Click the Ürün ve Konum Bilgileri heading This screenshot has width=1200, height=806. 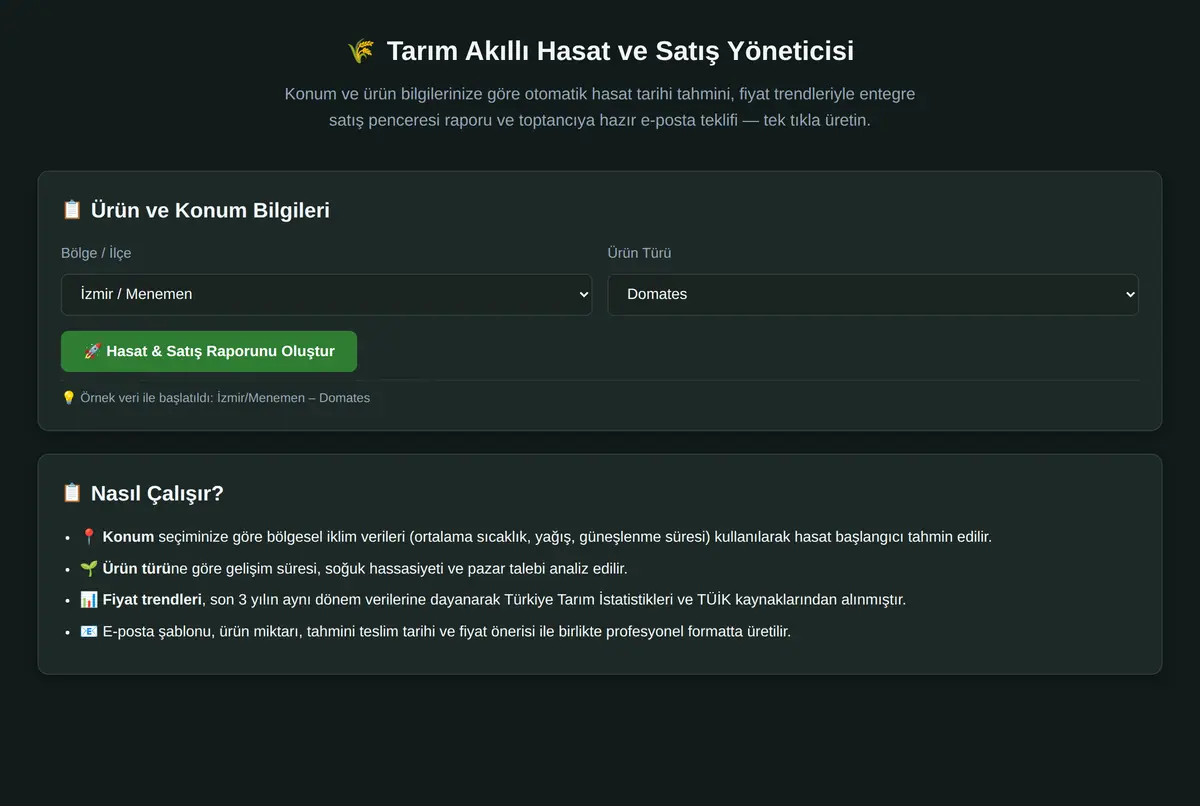pyautogui.click(x=210, y=210)
